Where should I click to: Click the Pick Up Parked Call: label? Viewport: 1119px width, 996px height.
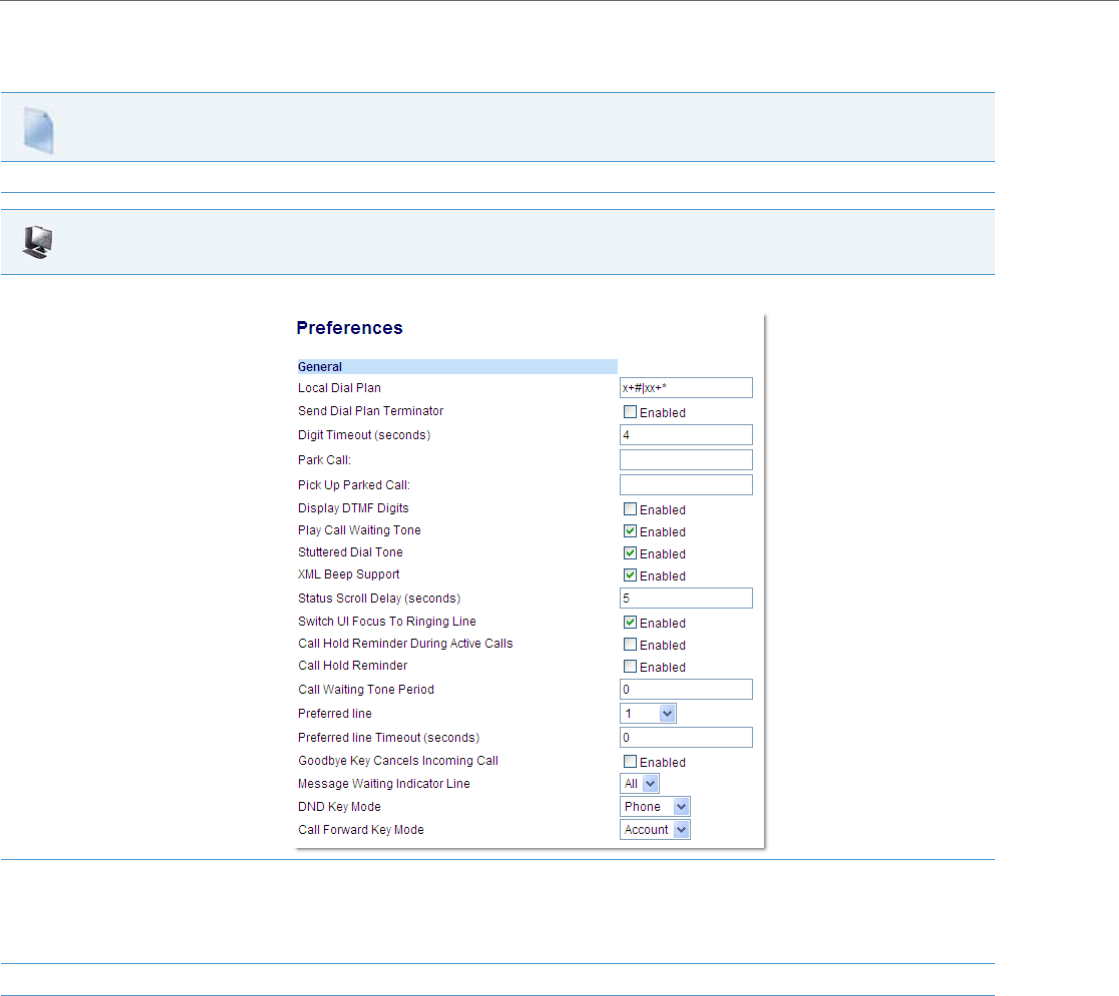(354, 485)
